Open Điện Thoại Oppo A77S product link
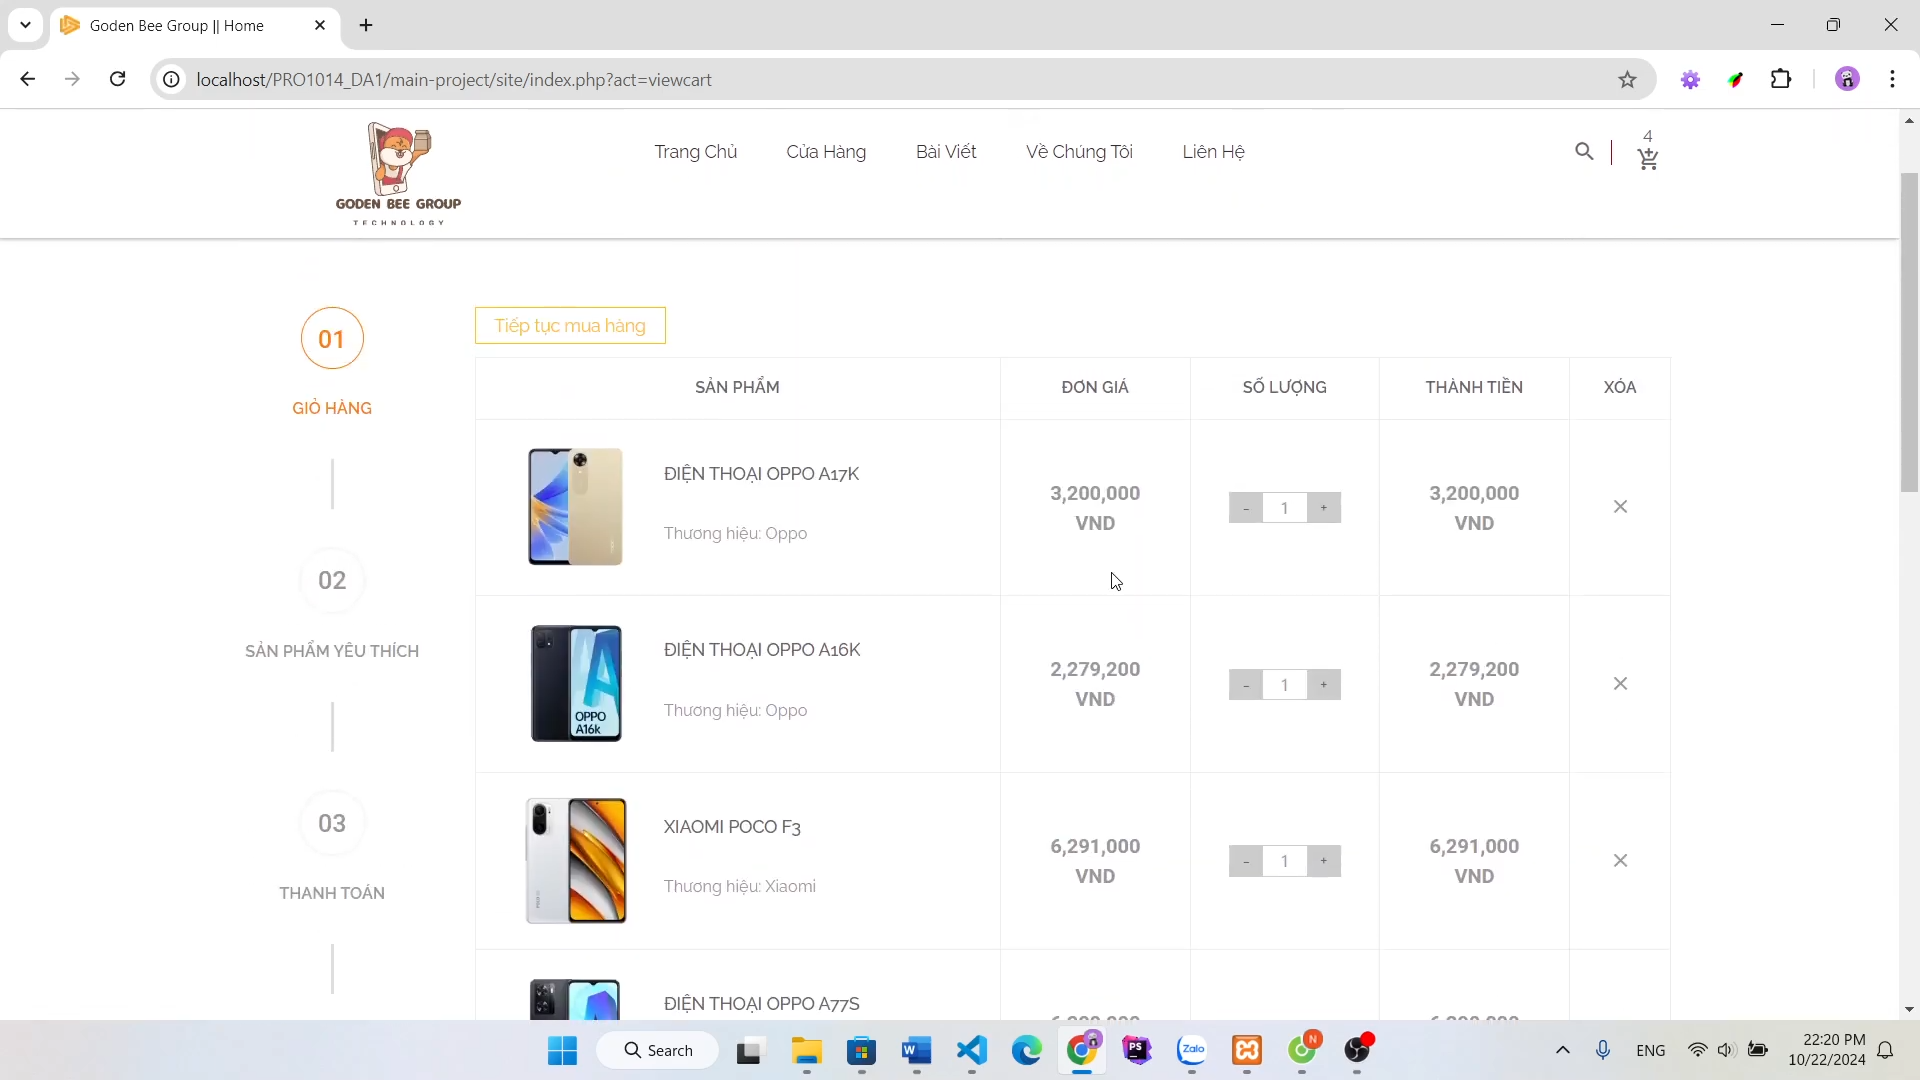The image size is (1920, 1080). 762,1004
